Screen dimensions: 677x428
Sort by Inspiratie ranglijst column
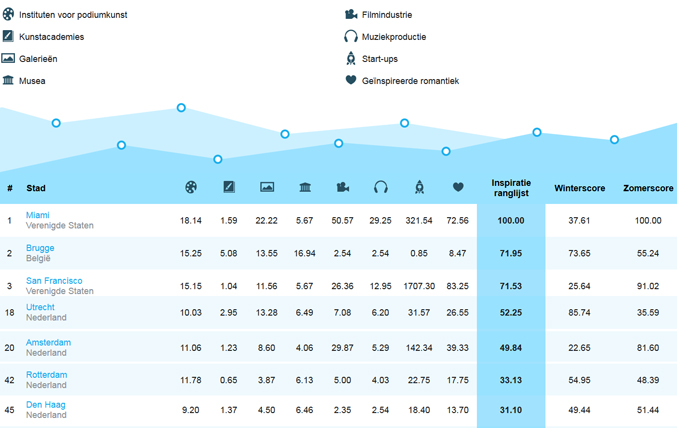[x=511, y=188]
